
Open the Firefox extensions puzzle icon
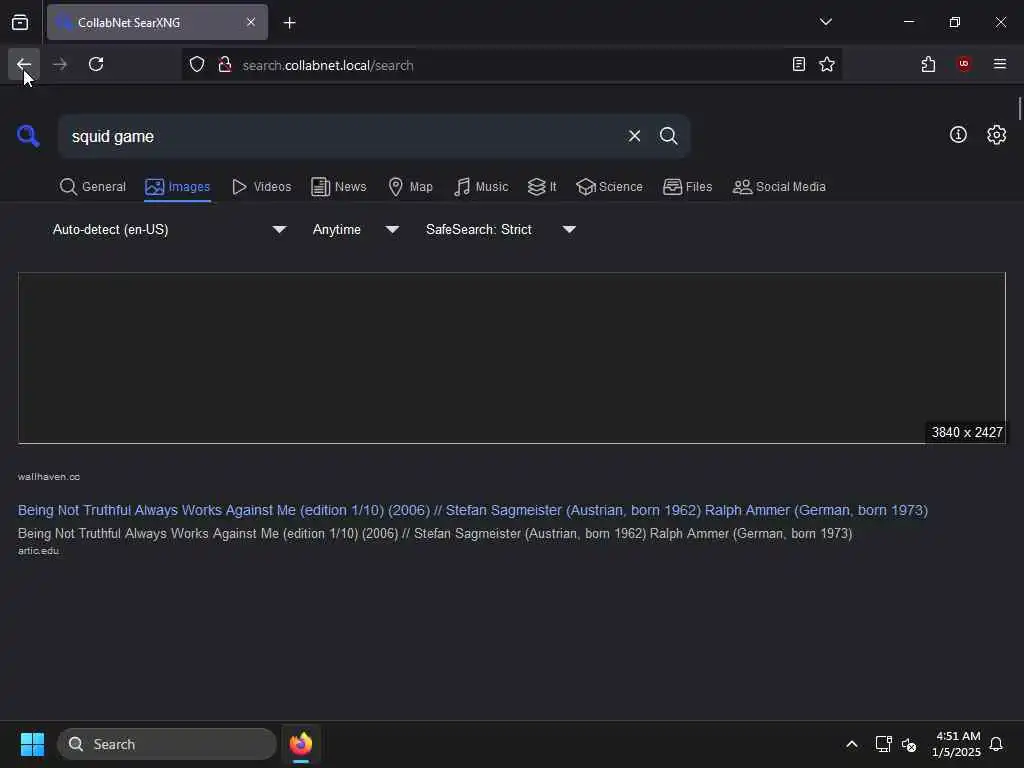tap(928, 64)
